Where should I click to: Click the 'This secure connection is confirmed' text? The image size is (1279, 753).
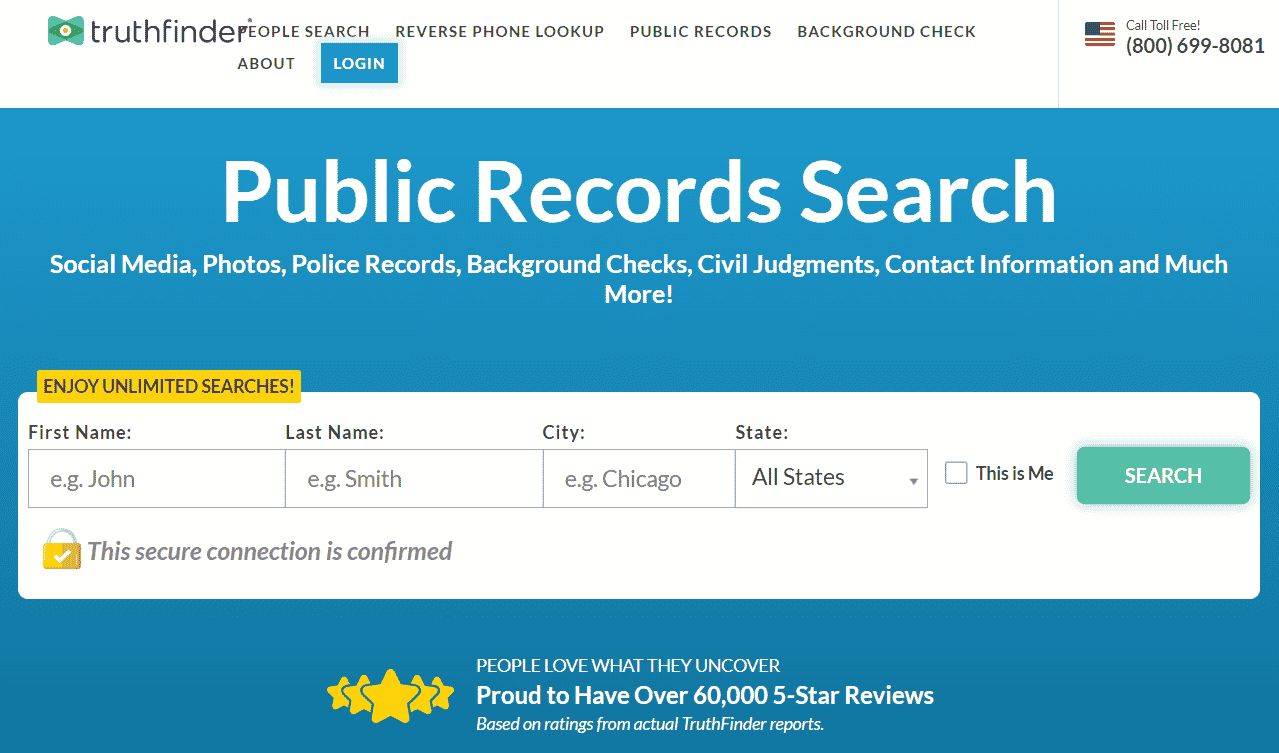tap(270, 551)
